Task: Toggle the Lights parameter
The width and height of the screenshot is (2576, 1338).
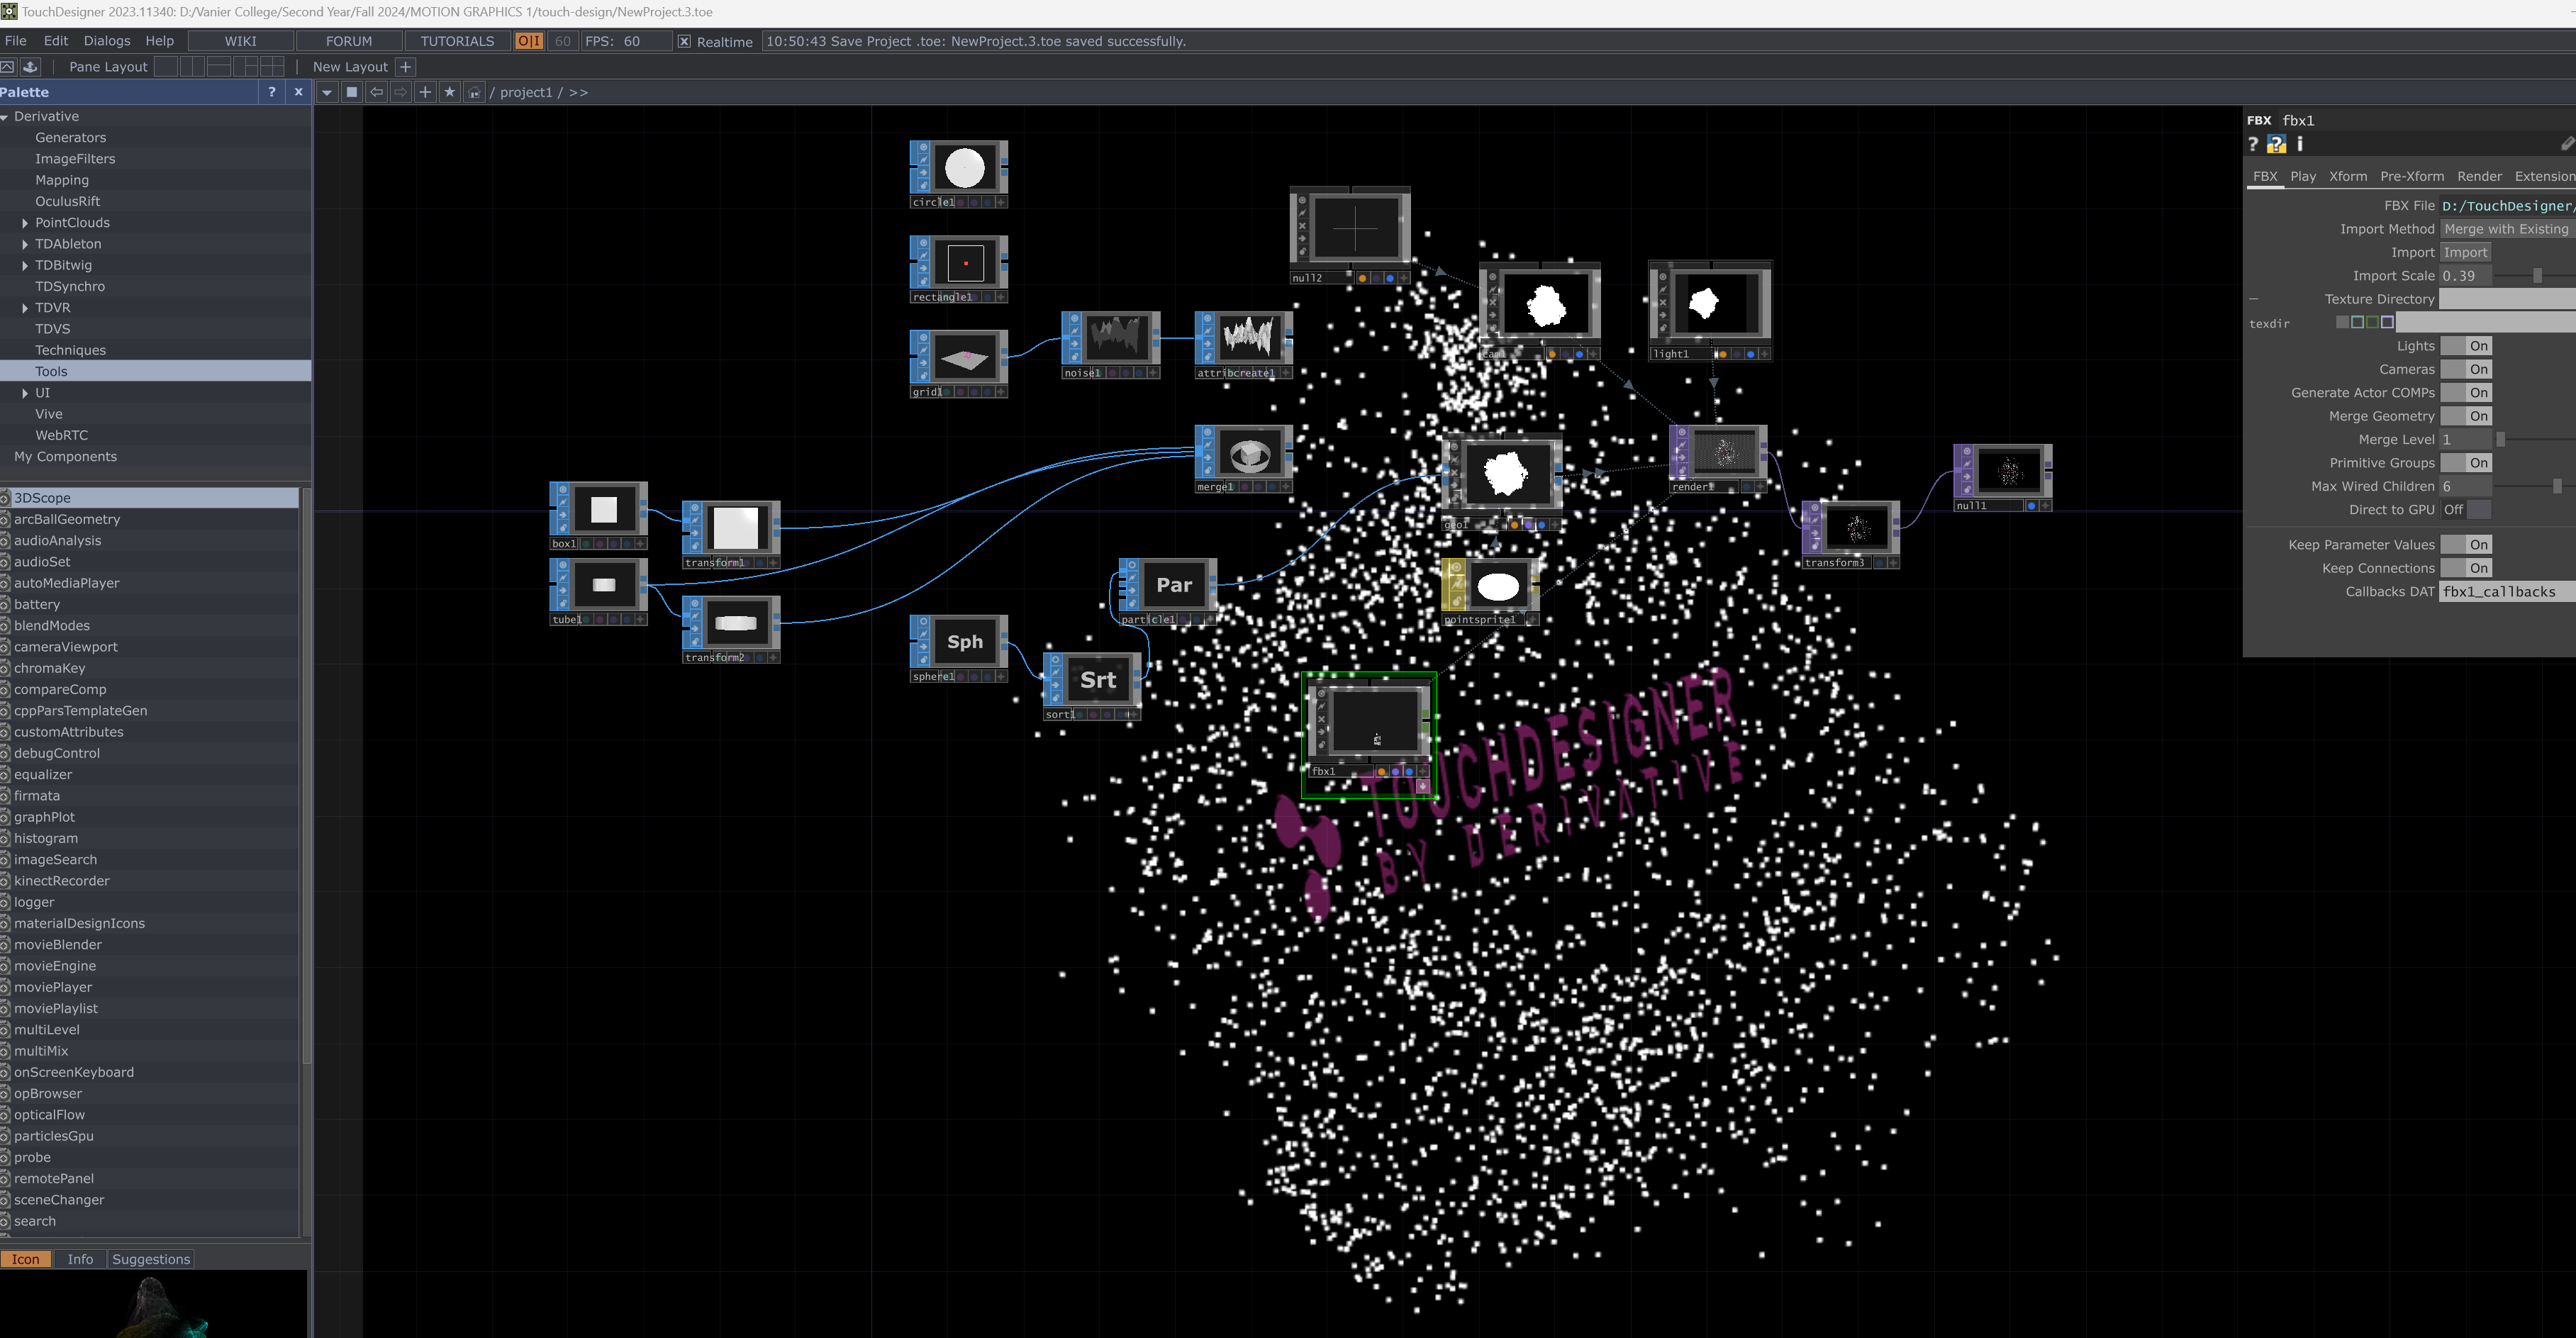Action: pos(2466,346)
